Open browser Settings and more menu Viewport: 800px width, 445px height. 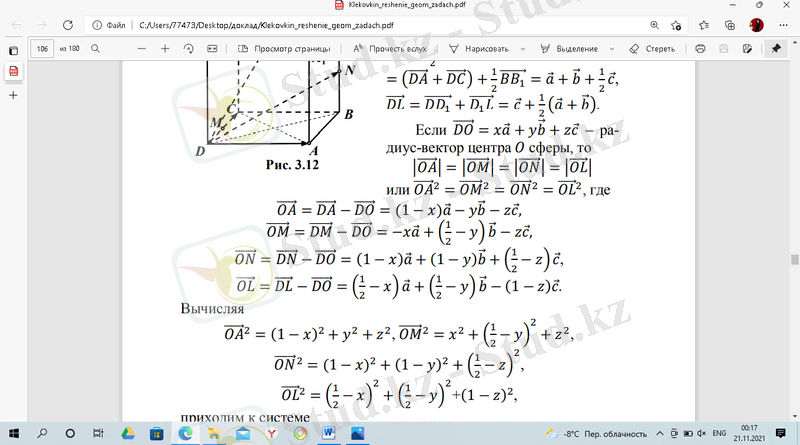click(x=783, y=25)
